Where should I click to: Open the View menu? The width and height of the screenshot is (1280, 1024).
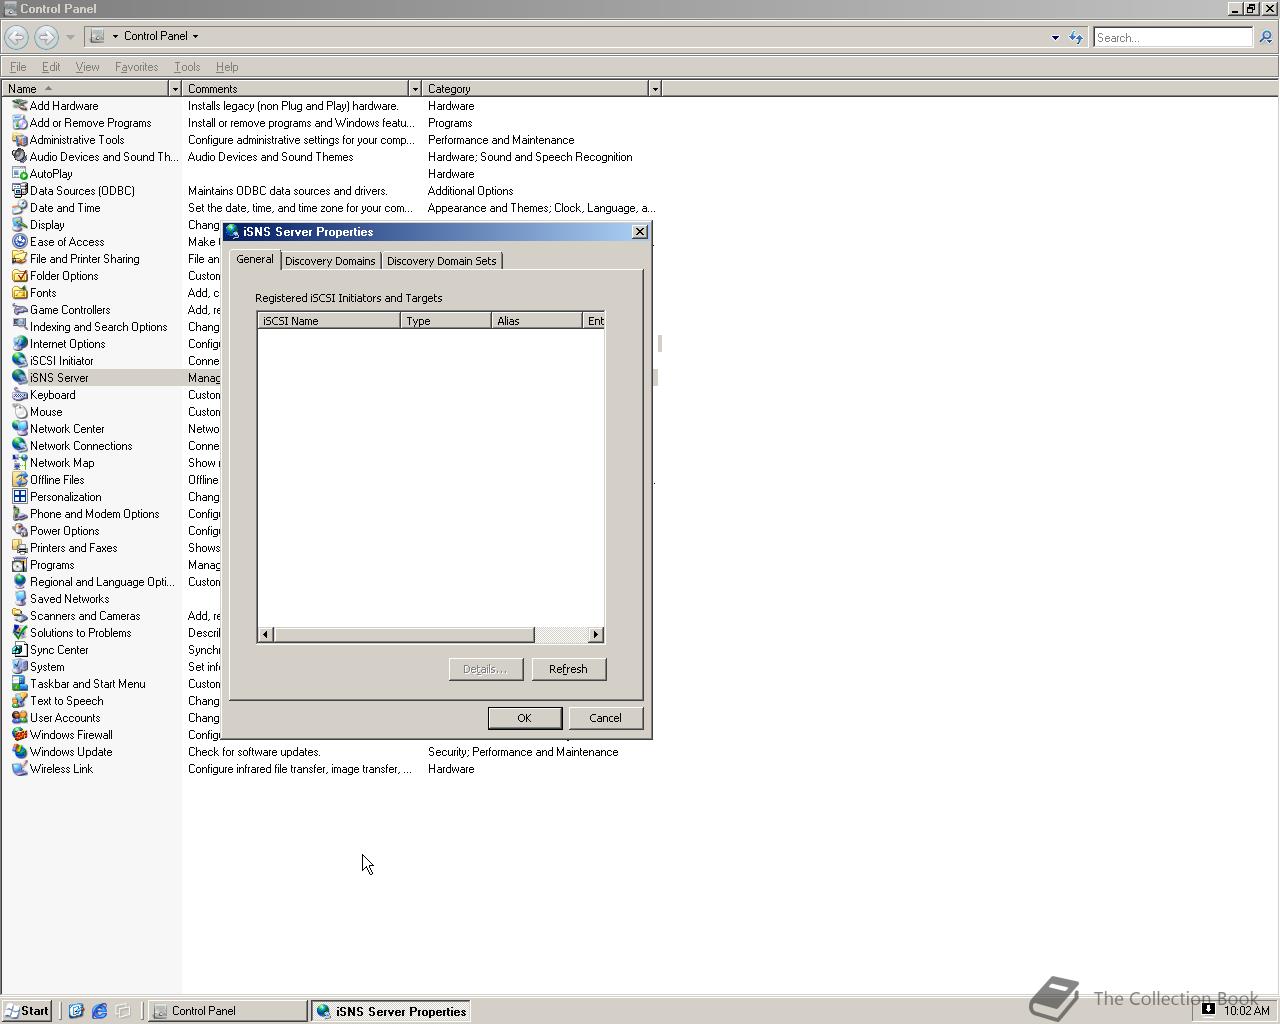[87, 67]
